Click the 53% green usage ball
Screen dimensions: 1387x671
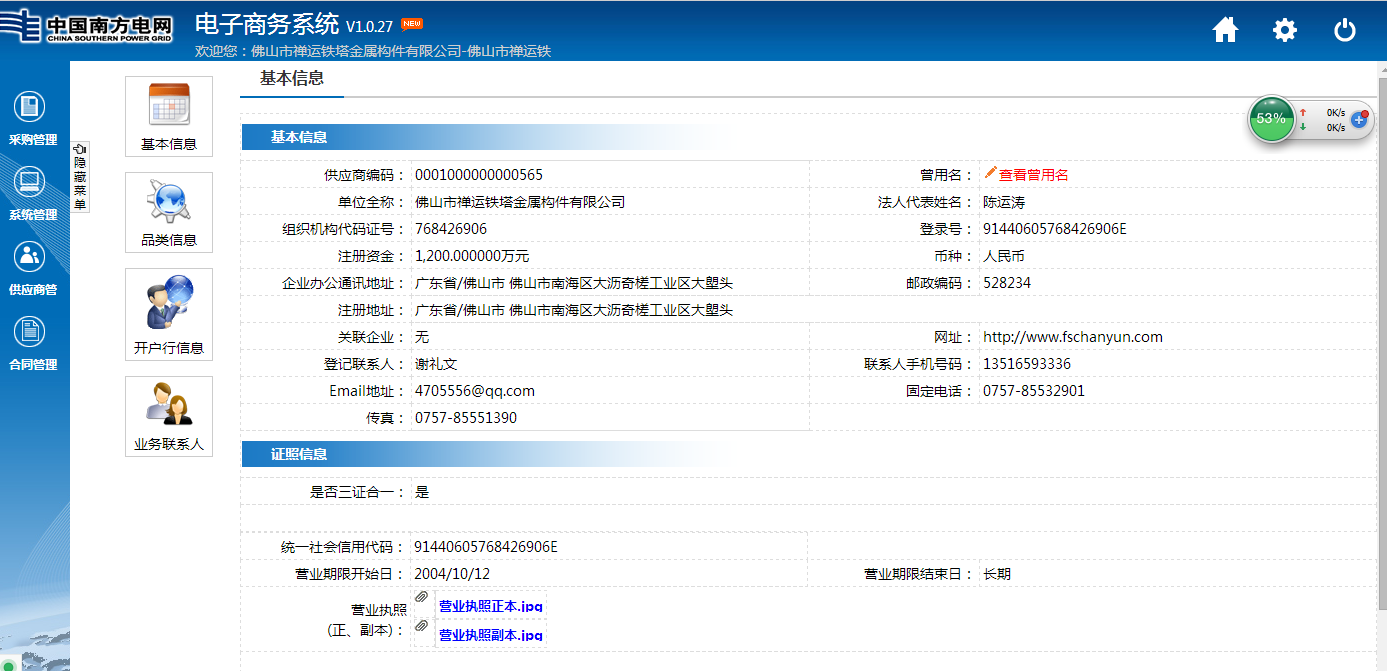click(x=1271, y=119)
